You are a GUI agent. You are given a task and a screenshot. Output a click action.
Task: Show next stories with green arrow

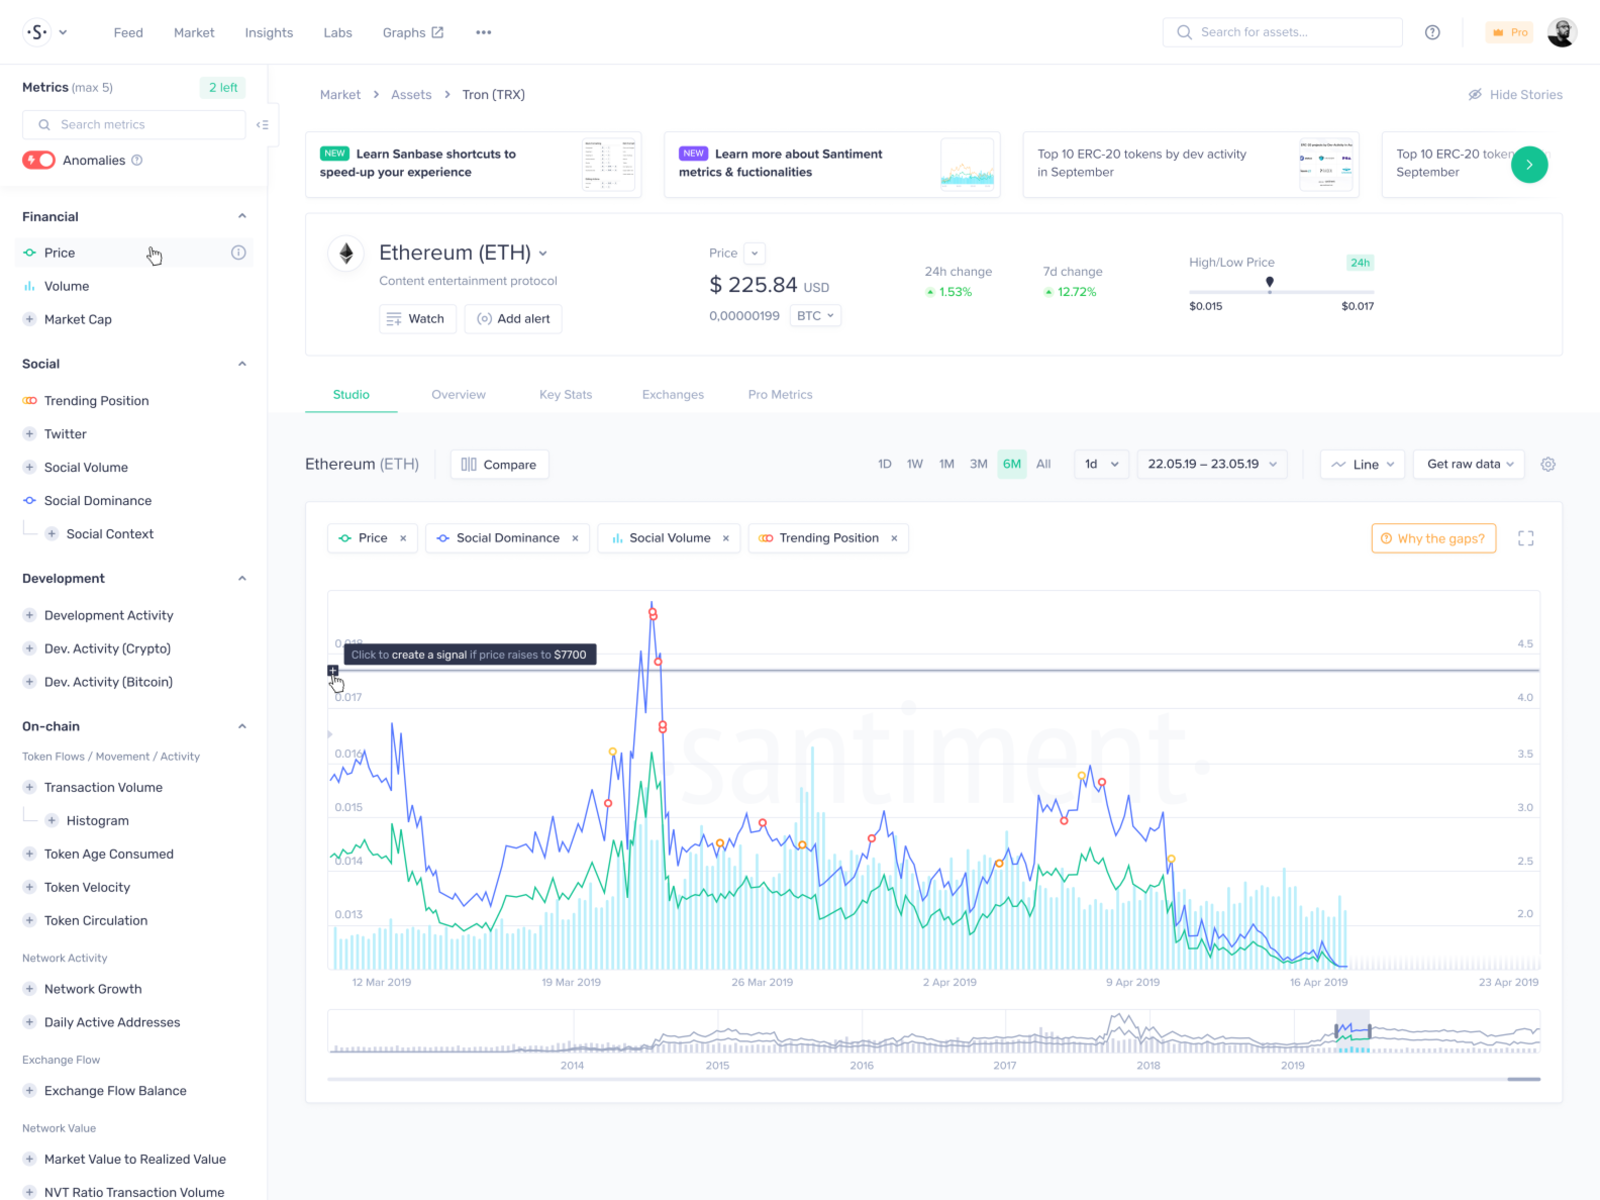pos(1529,164)
